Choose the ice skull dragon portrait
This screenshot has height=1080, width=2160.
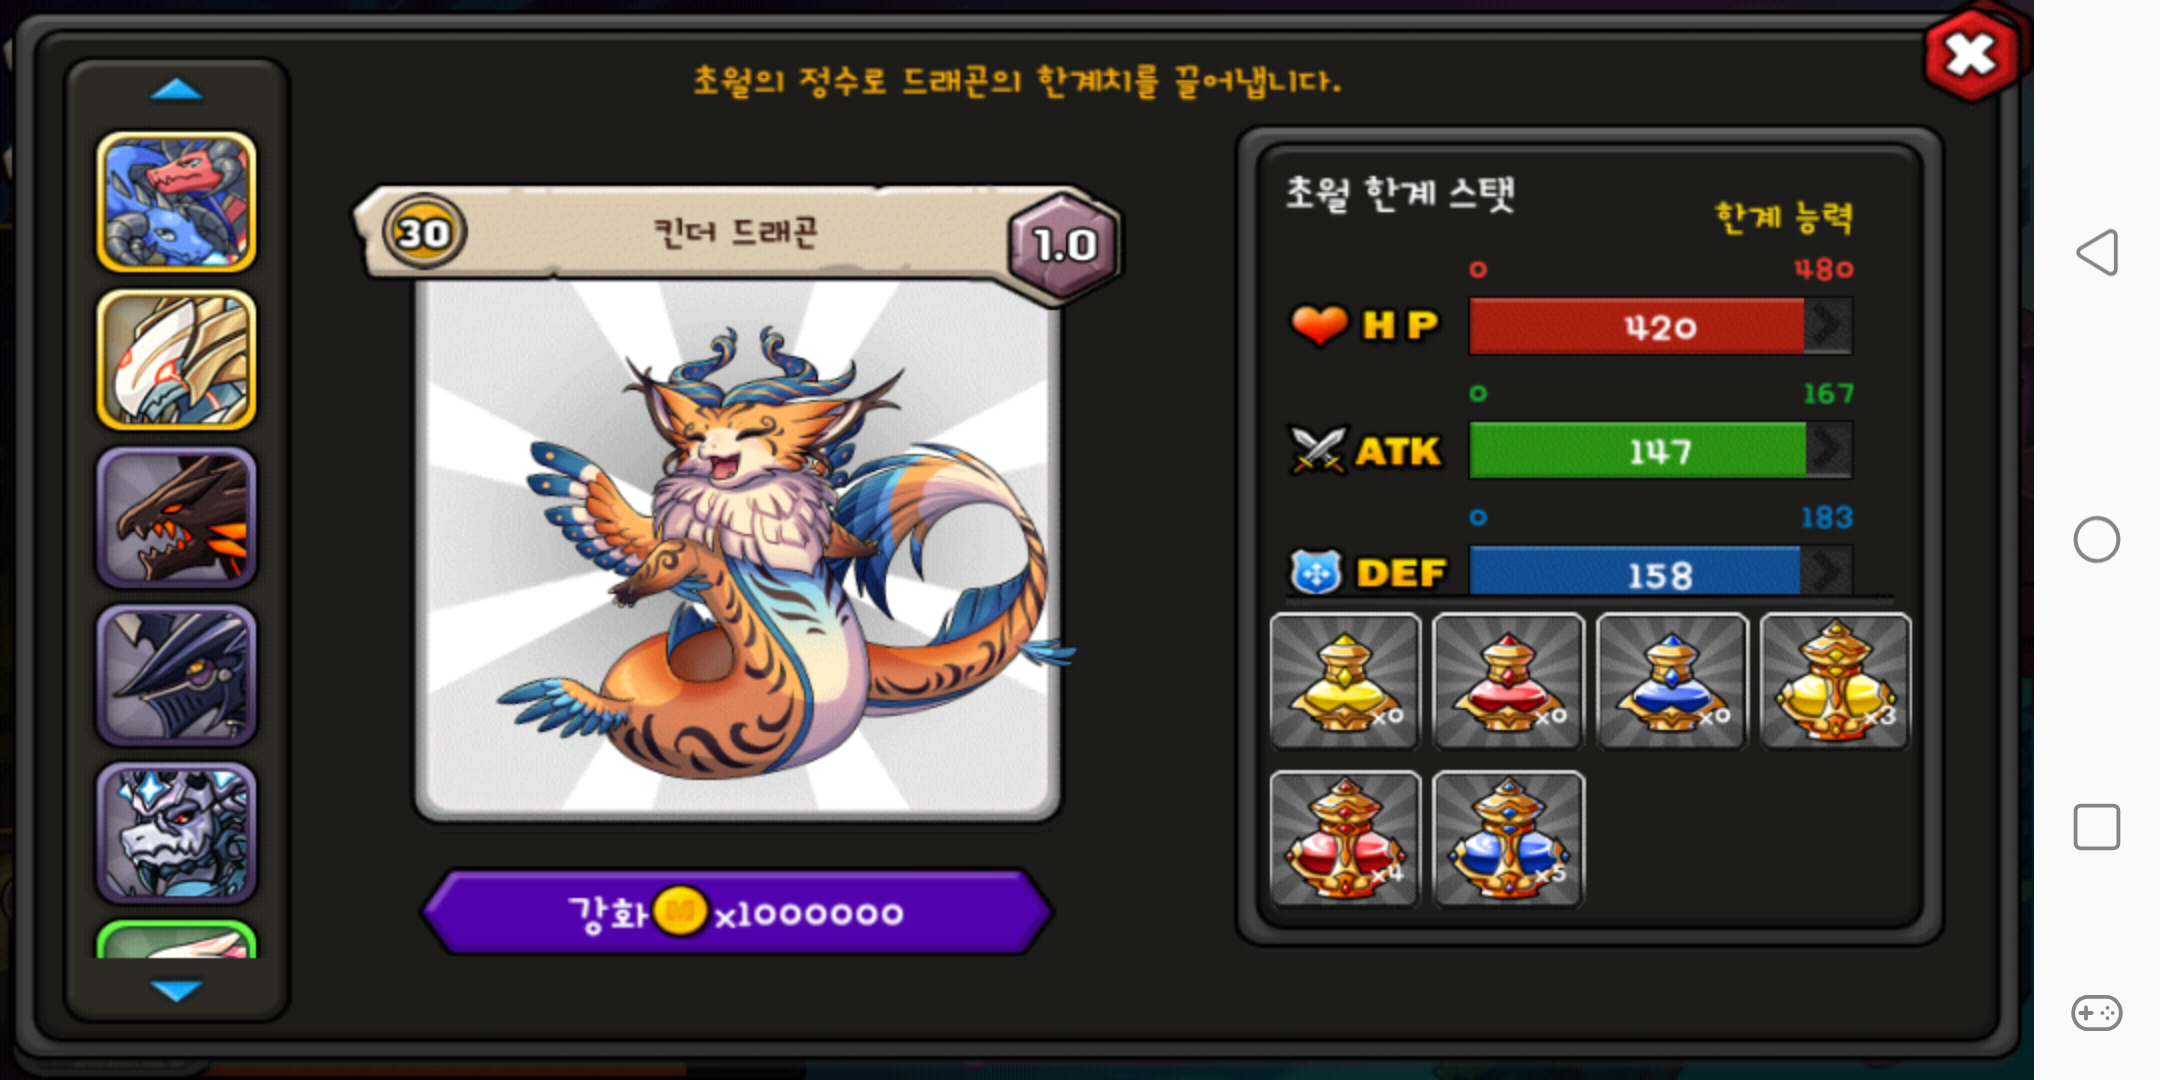176,832
